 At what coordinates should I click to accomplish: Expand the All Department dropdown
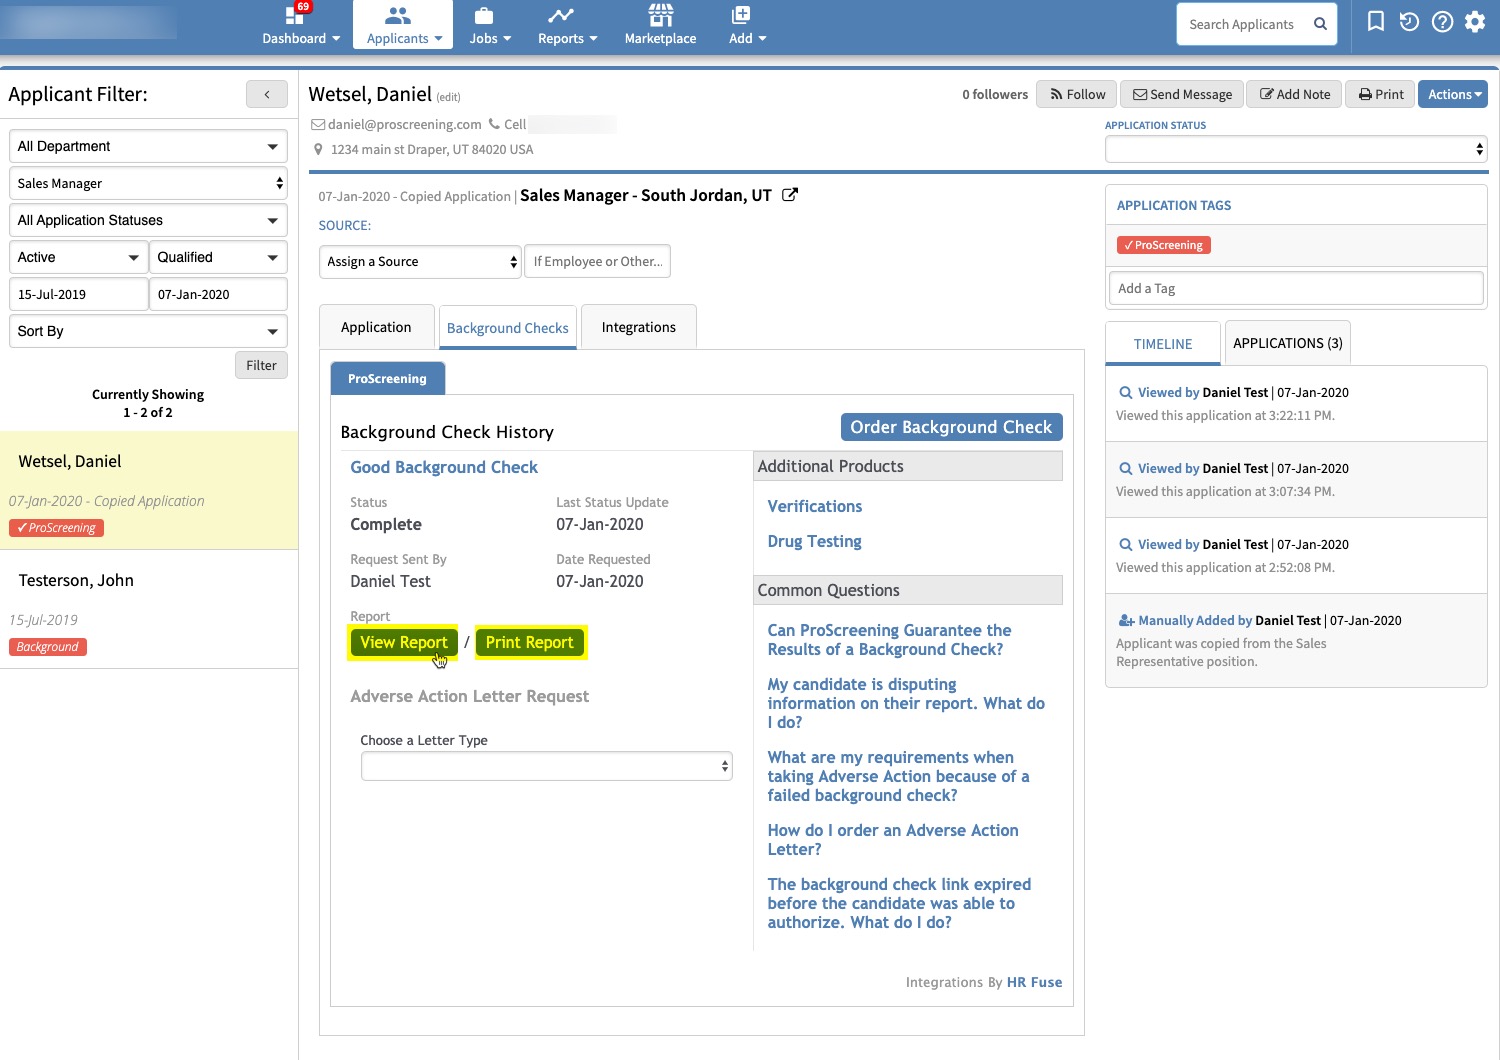click(148, 146)
